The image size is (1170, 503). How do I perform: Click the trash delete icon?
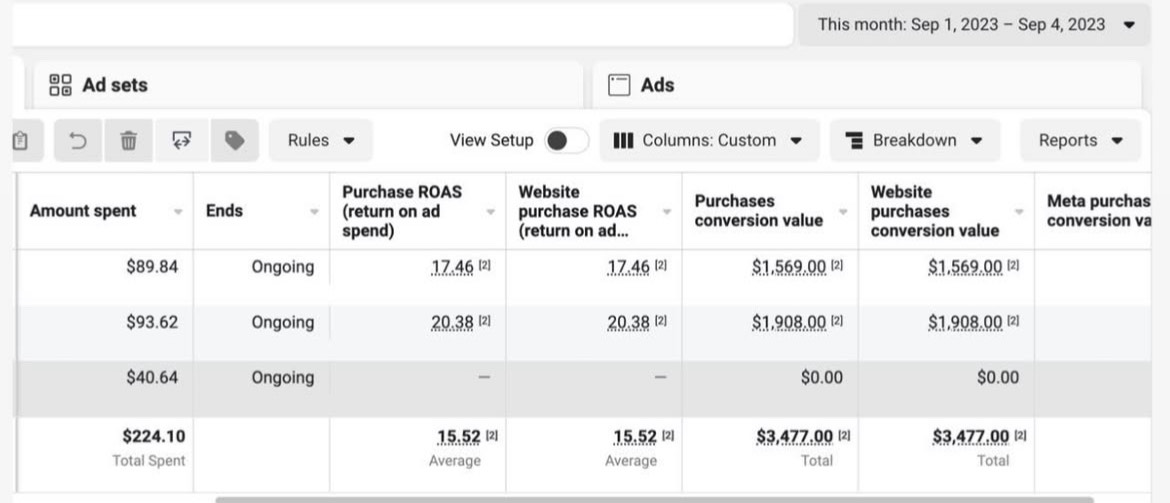(129, 141)
